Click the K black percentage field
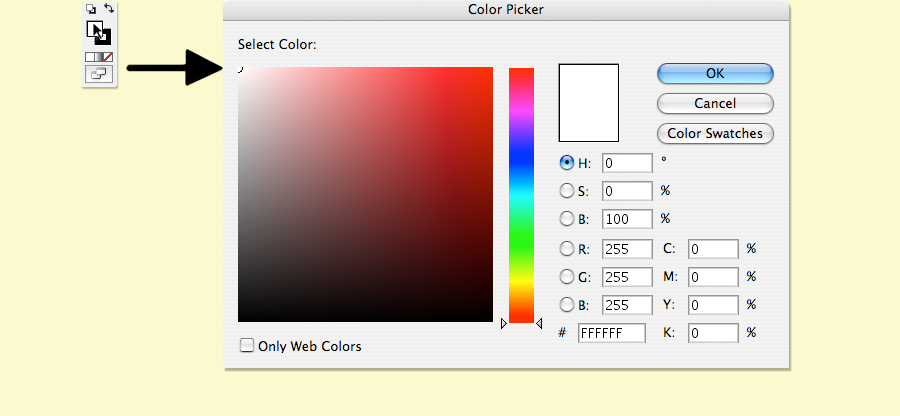 coord(712,333)
